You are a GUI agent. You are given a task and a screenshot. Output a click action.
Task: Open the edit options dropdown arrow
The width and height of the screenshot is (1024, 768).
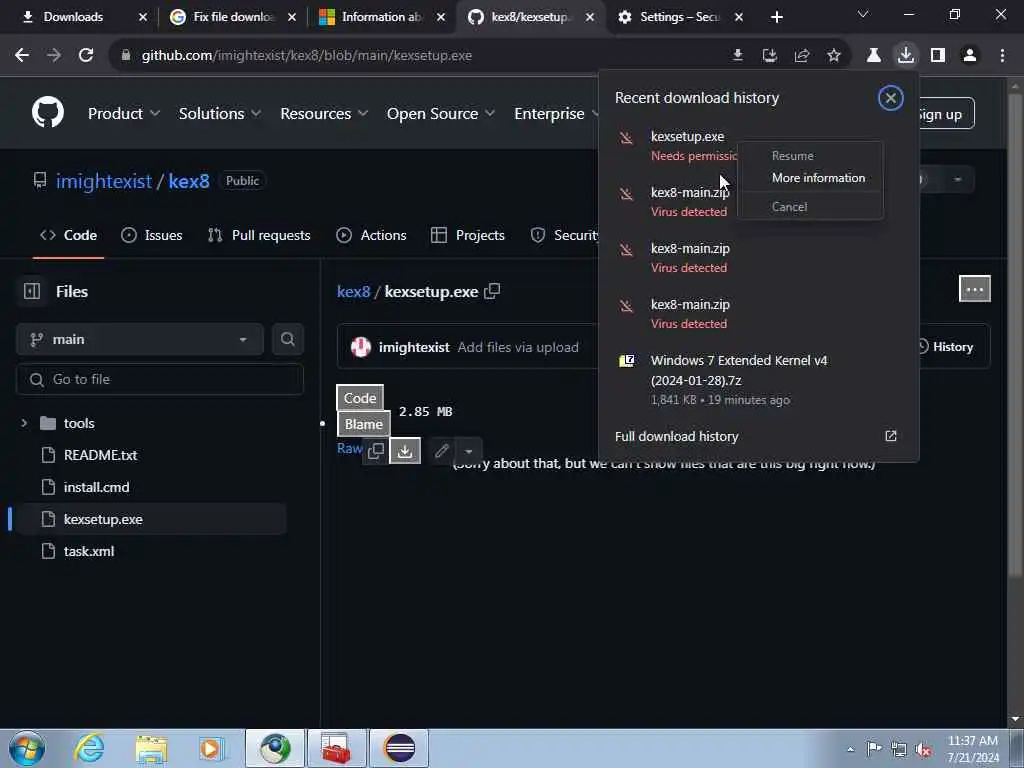point(468,451)
